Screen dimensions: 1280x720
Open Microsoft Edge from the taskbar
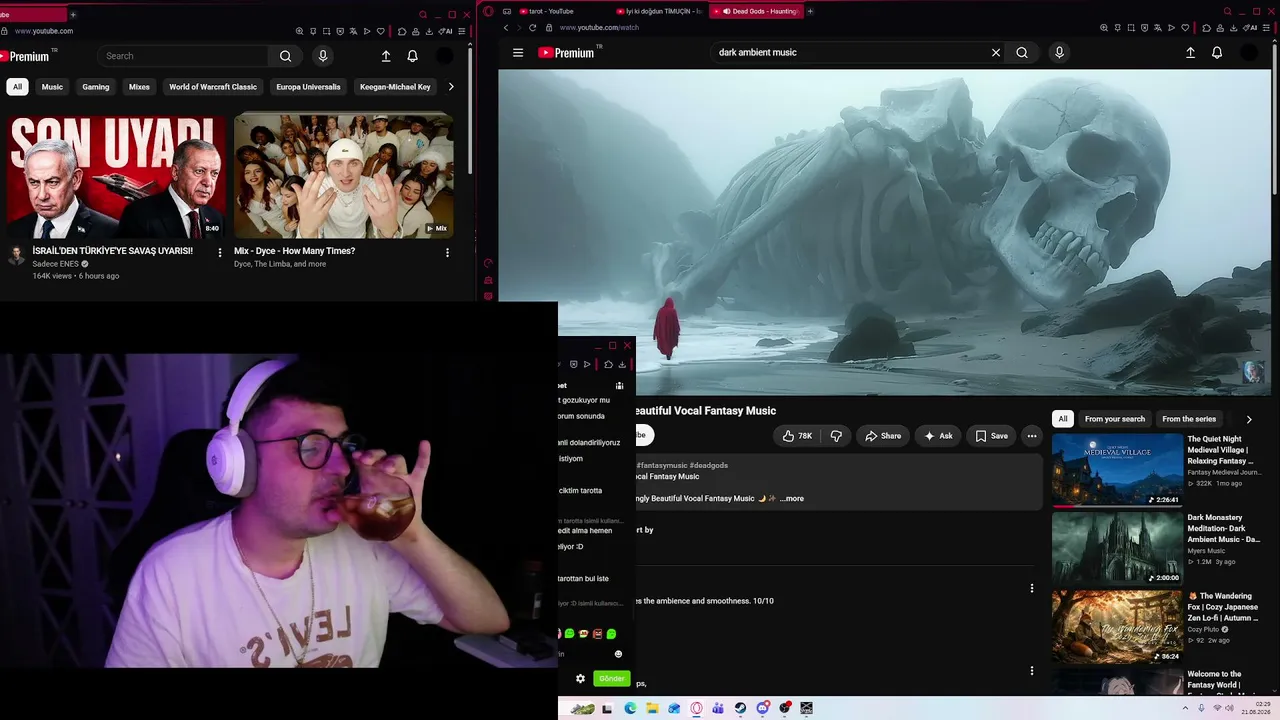pyautogui.click(x=630, y=708)
